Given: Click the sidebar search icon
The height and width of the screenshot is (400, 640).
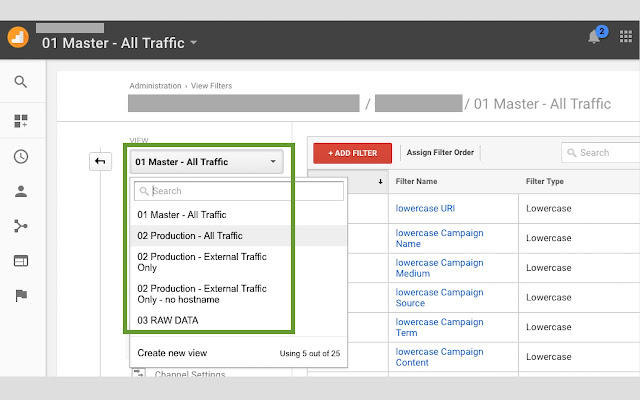Looking at the screenshot, I should (21, 83).
